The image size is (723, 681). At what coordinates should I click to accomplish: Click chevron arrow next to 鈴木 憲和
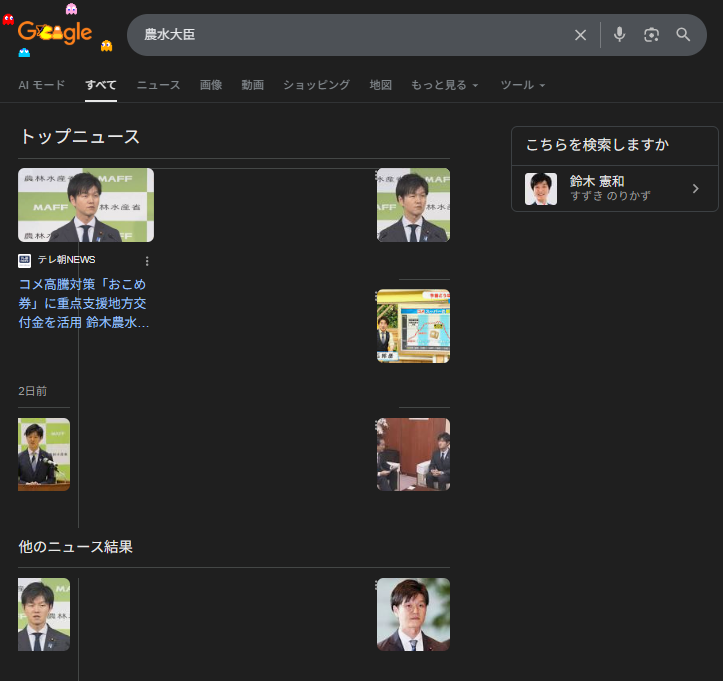click(x=695, y=189)
